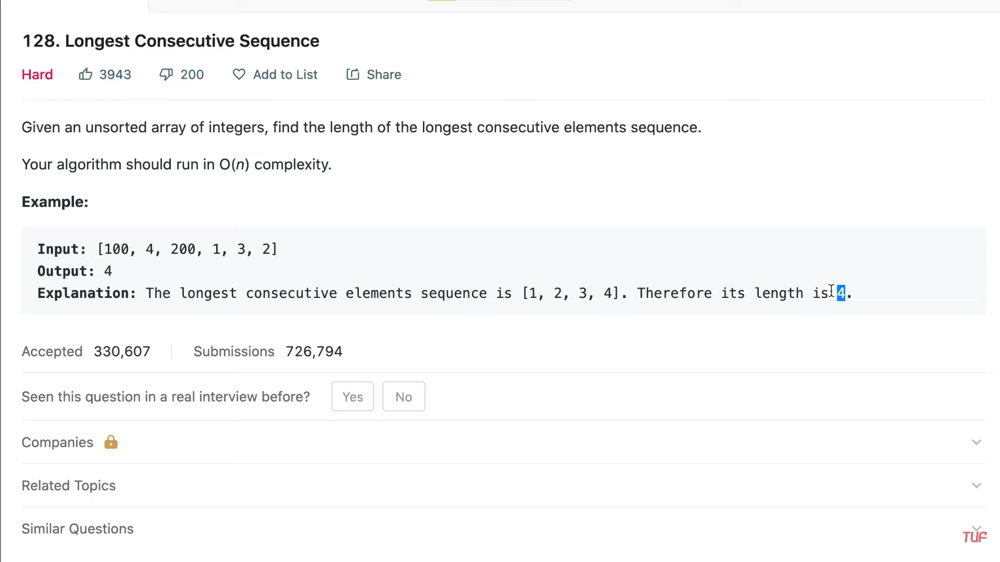Upvote the problem with thumbs-up icon
This screenshot has width=1000, height=562.
pos(86,75)
